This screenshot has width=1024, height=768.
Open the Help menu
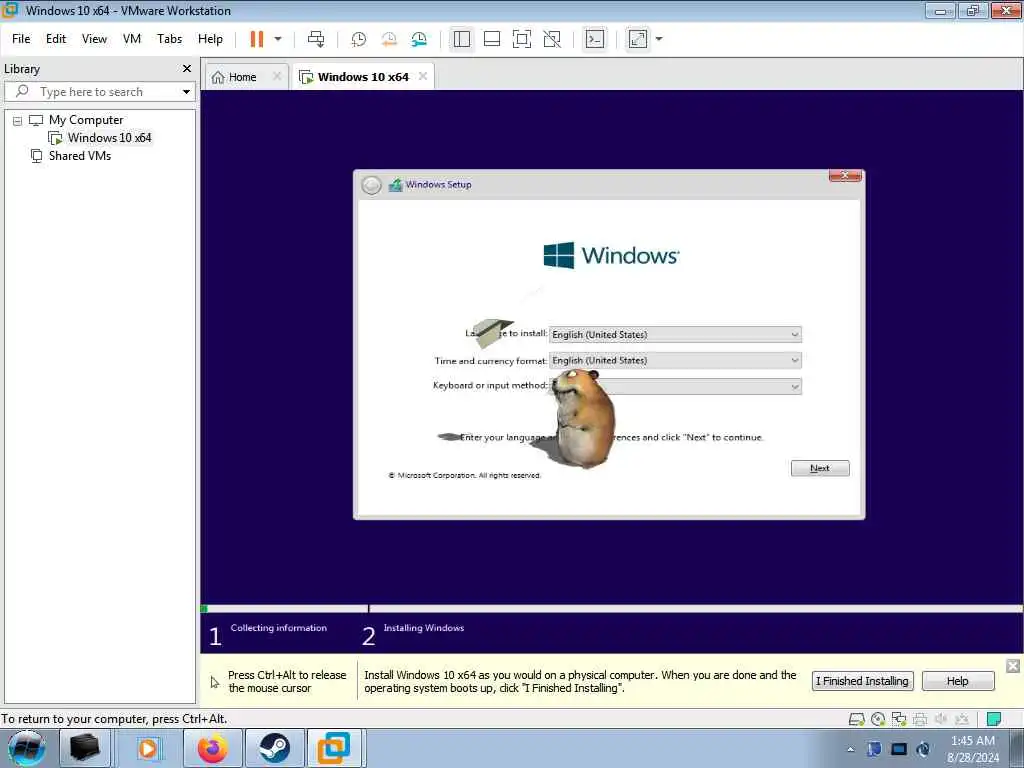point(210,39)
